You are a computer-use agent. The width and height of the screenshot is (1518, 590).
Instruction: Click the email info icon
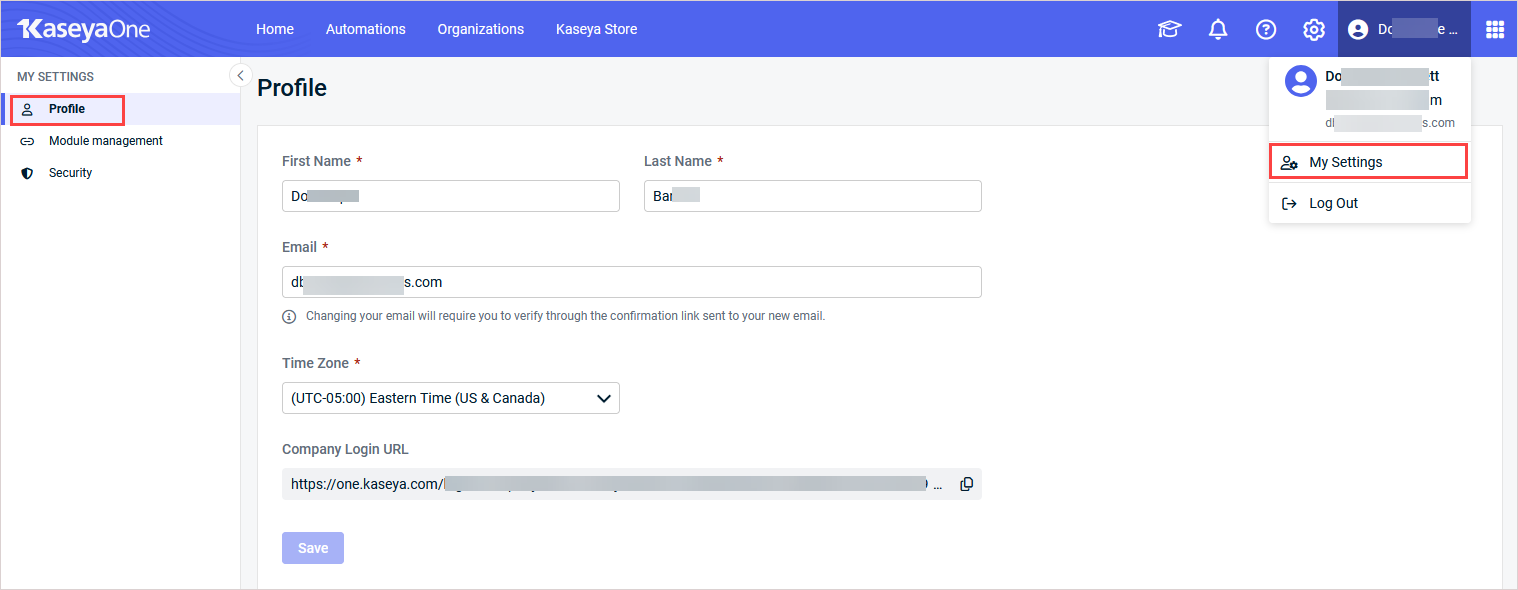(x=289, y=316)
